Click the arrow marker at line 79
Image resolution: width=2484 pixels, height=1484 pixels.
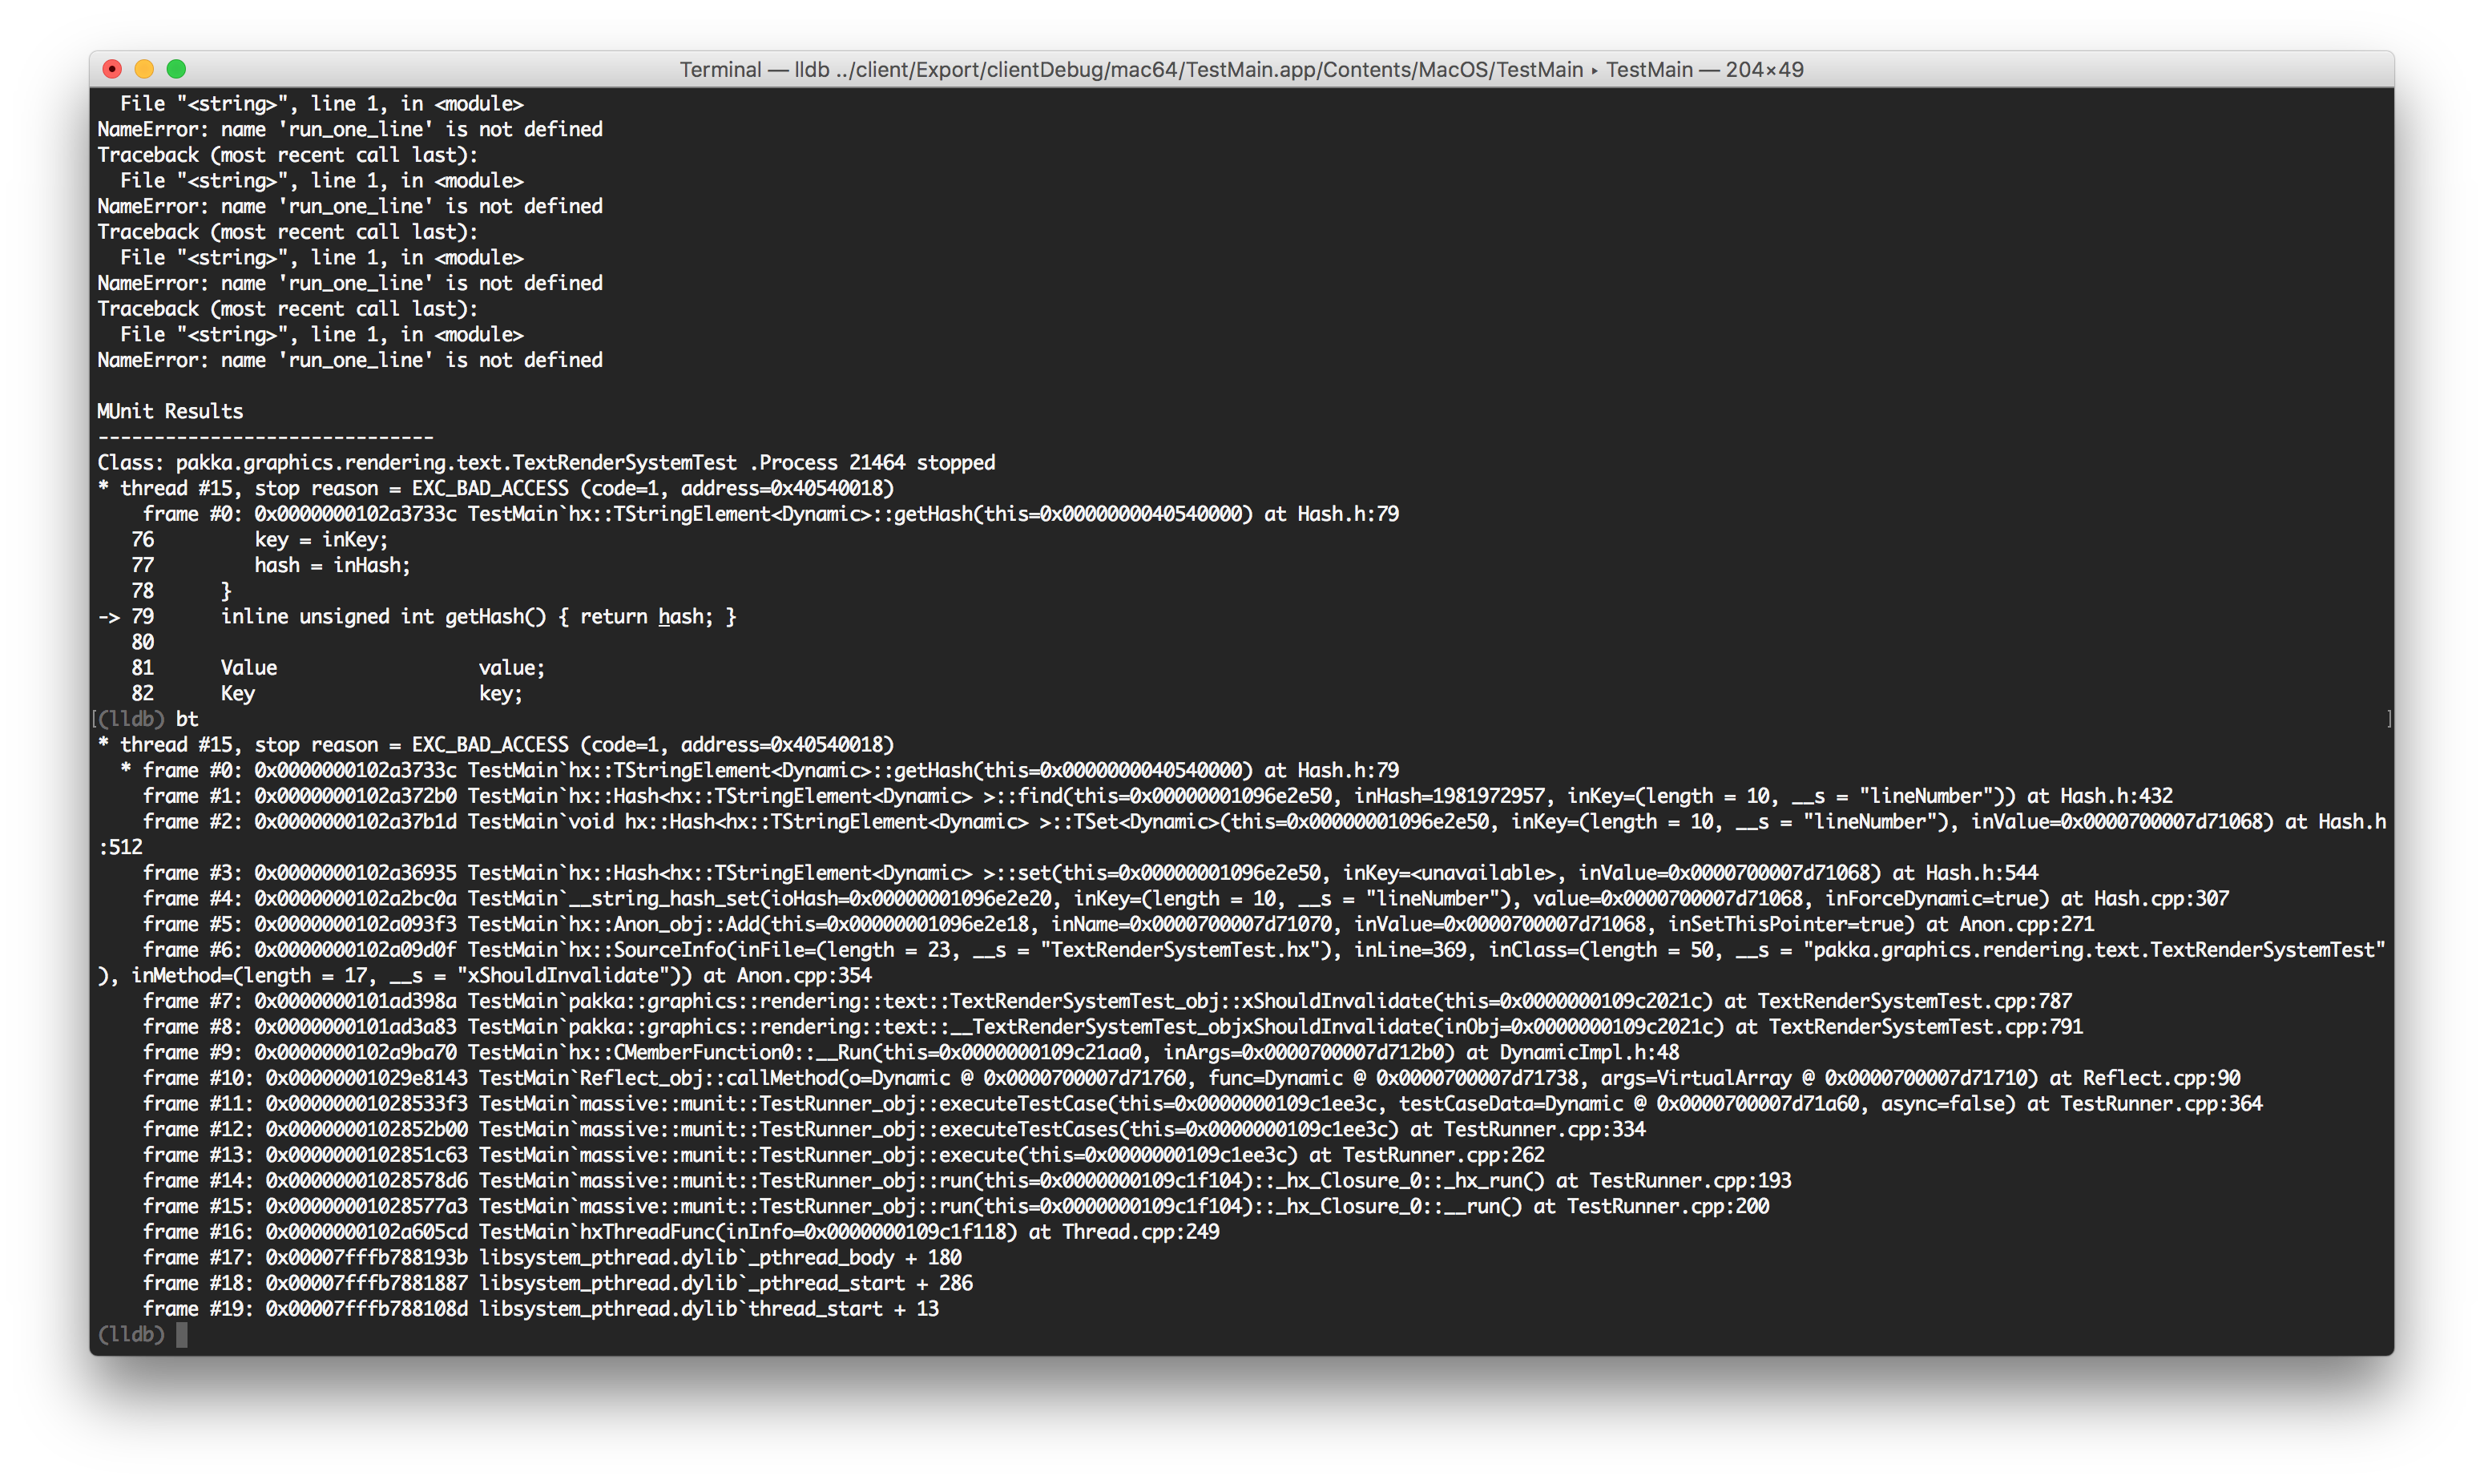108,616
